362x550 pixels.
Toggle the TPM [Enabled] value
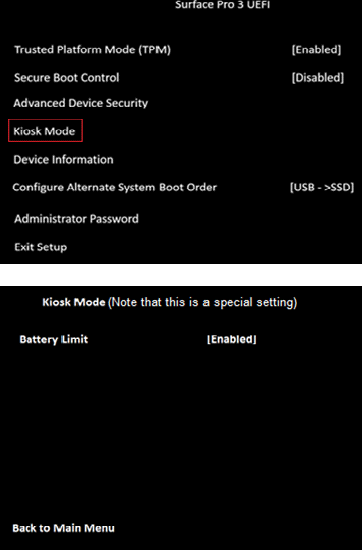coord(316,49)
